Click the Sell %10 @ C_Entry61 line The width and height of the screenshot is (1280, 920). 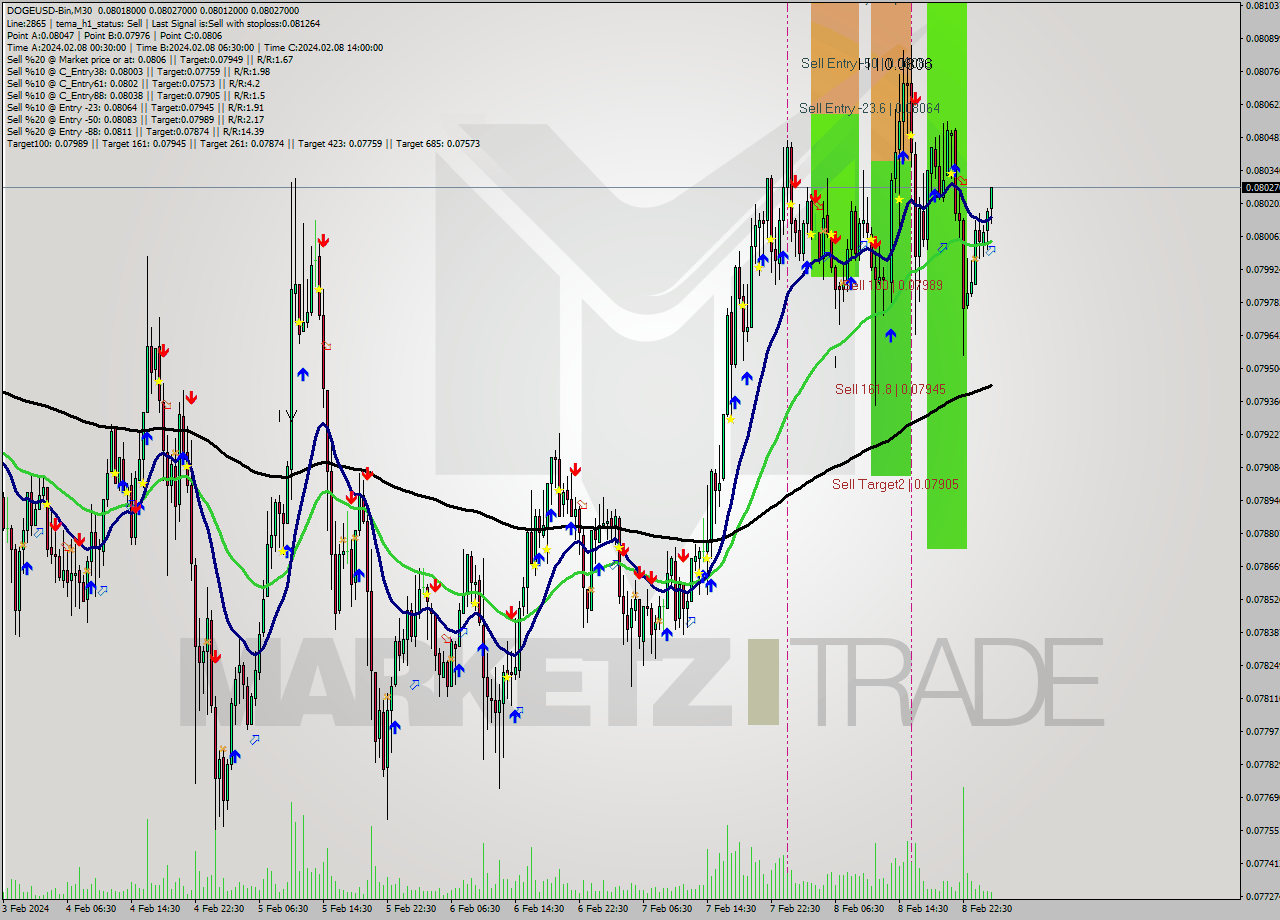click(x=133, y=83)
